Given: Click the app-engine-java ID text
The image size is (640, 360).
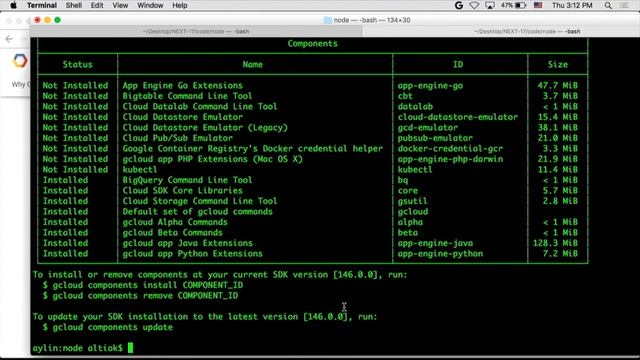Looking at the screenshot, I should click(435, 243).
